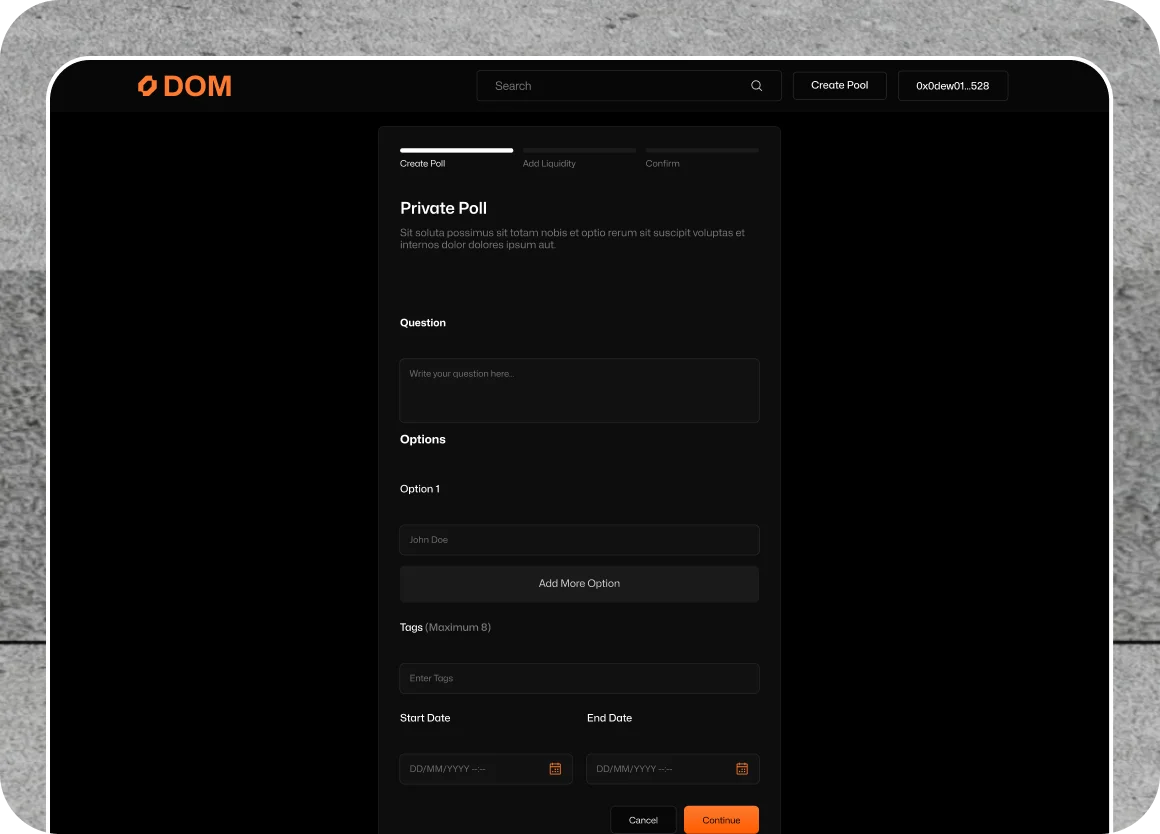Open the wallet address 0x0dew01...528 button
The height and width of the screenshot is (834, 1160).
952,86
